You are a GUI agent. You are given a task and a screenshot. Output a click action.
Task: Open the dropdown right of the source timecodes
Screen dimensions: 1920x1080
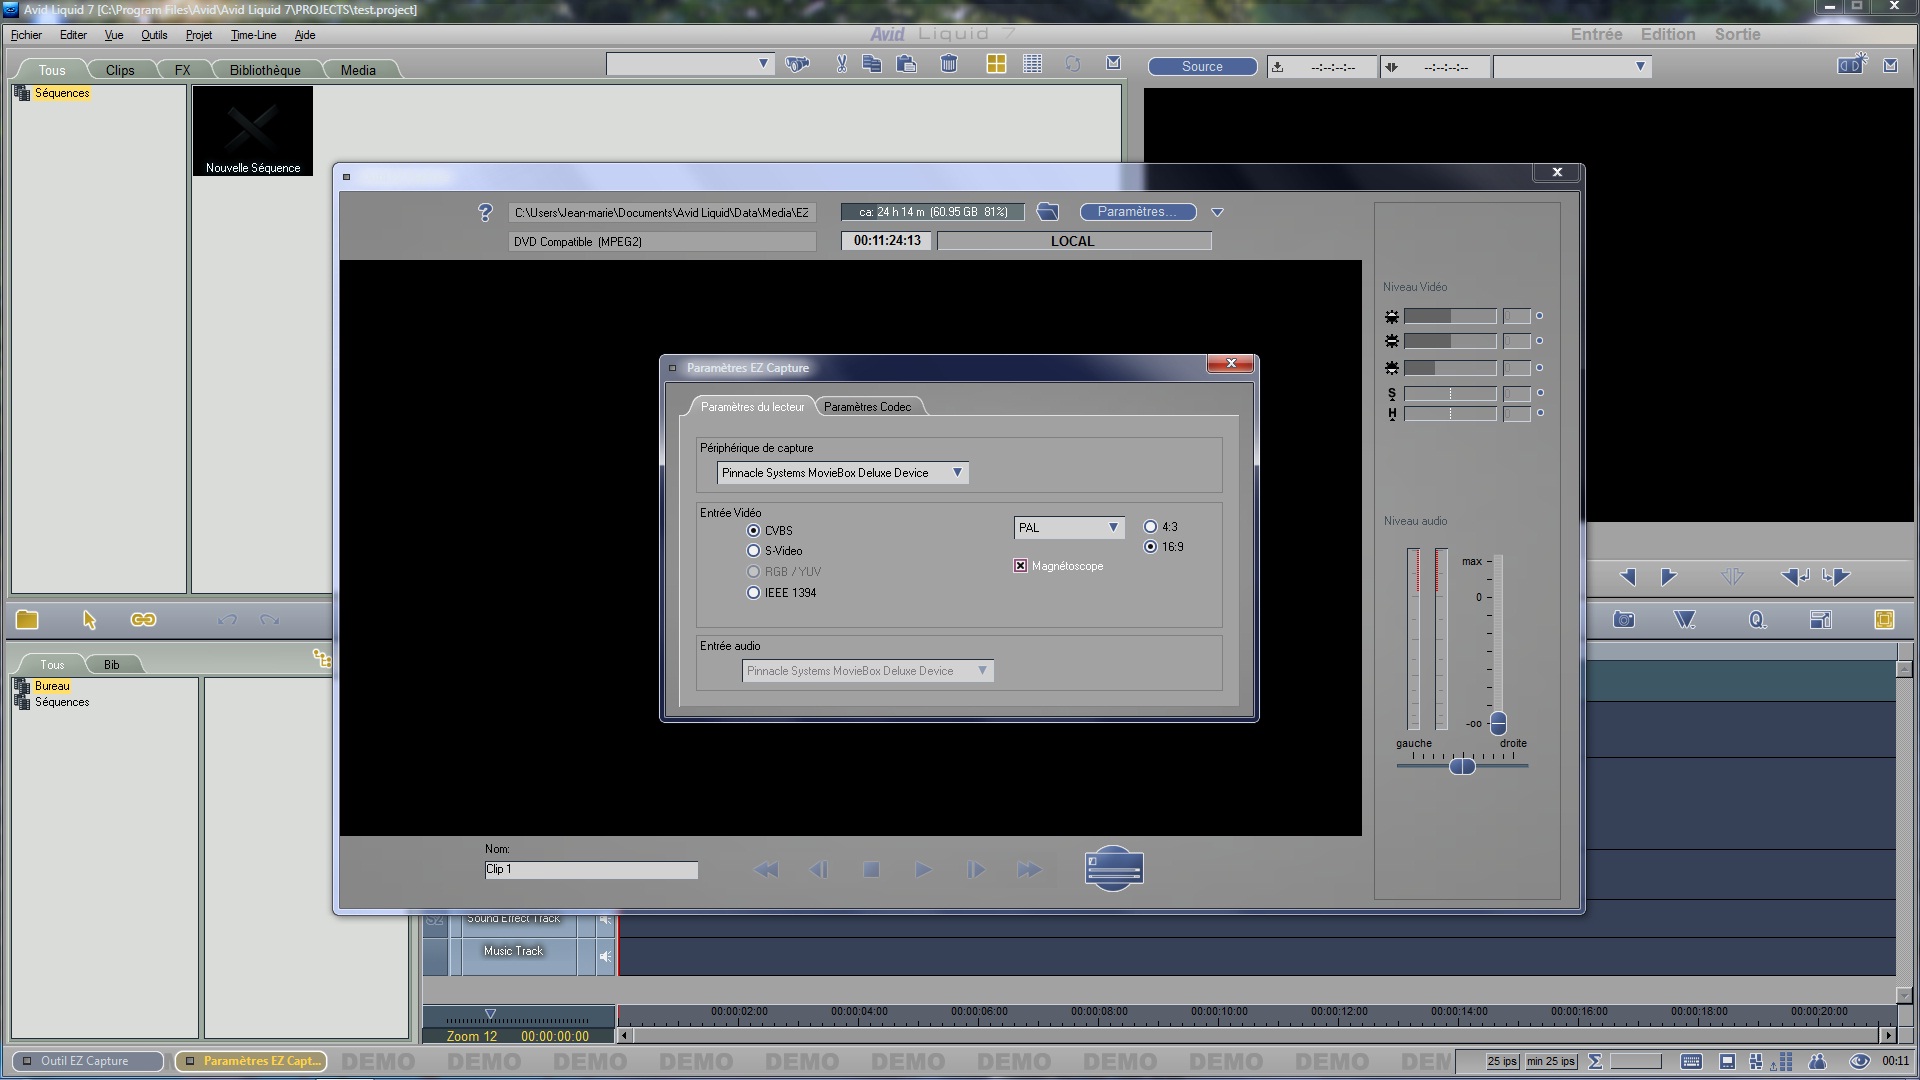pyautogui.click(x=1571, y=67)
